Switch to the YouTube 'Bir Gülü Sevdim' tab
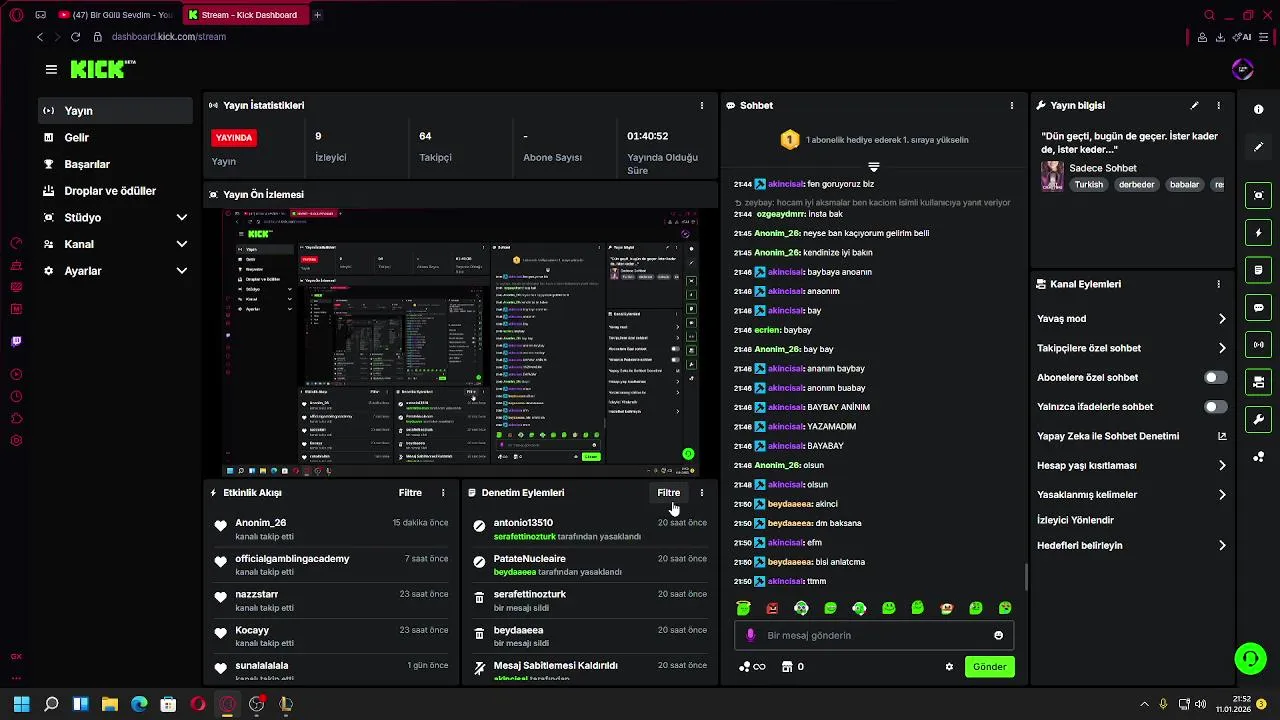The image size is (1280, 720). coord(116,15)
